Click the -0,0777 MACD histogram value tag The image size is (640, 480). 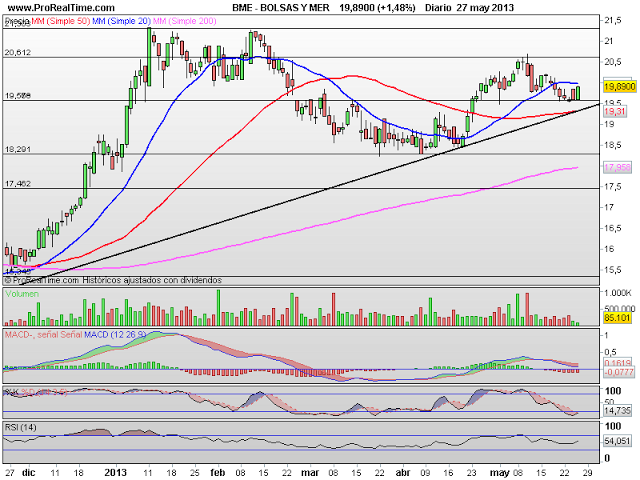click(619, 372)
